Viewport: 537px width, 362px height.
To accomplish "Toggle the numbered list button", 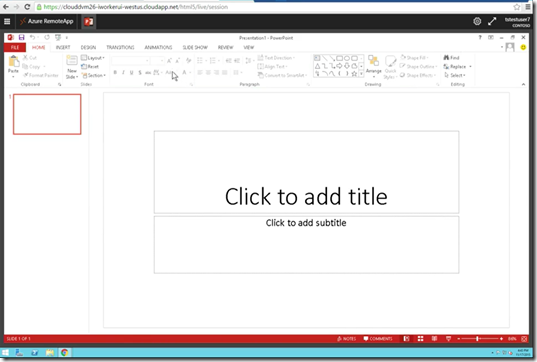I will tap(213, 61).
